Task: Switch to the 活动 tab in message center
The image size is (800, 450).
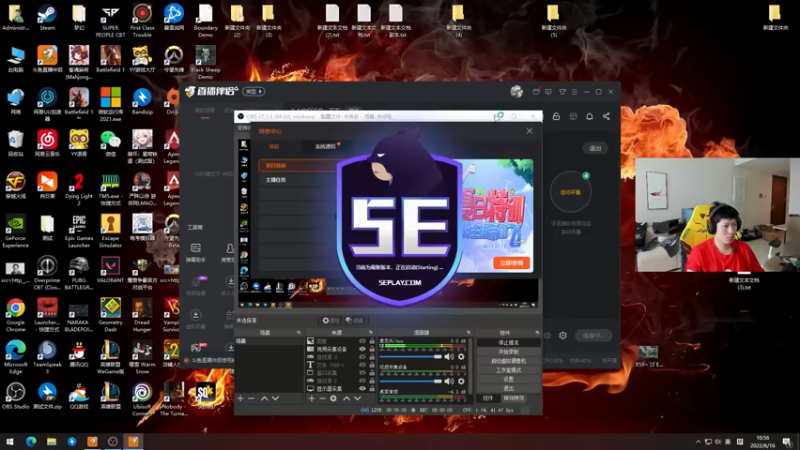Action: pyautogui.click(x=274, y=146)
